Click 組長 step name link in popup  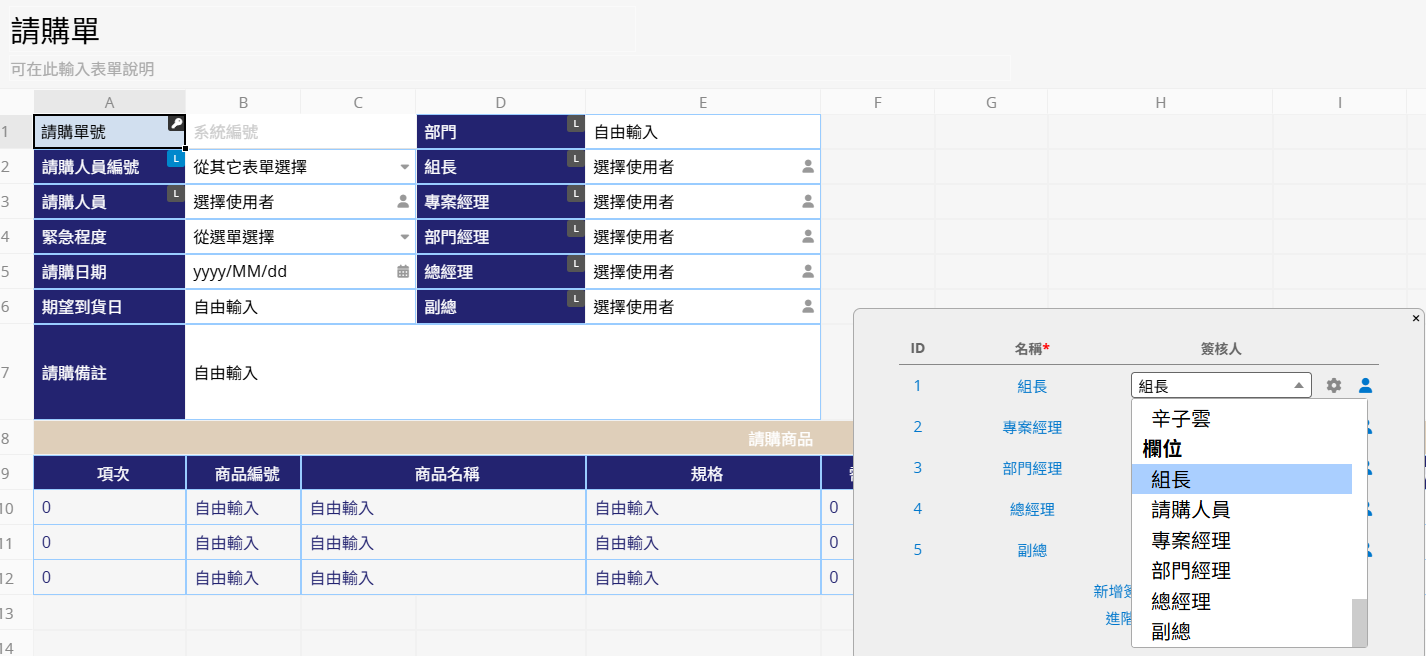click(x=1032, y=386)
